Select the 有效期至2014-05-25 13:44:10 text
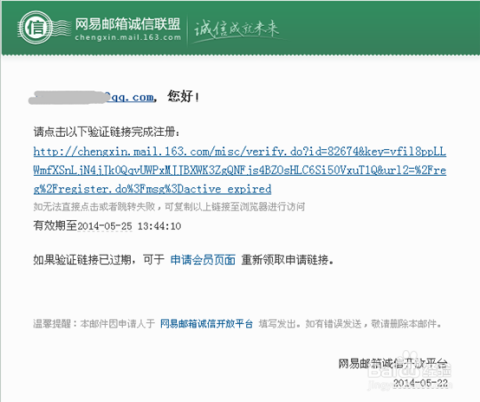The height and width of the screenshot is (402, 480). [x=107, y=226]
